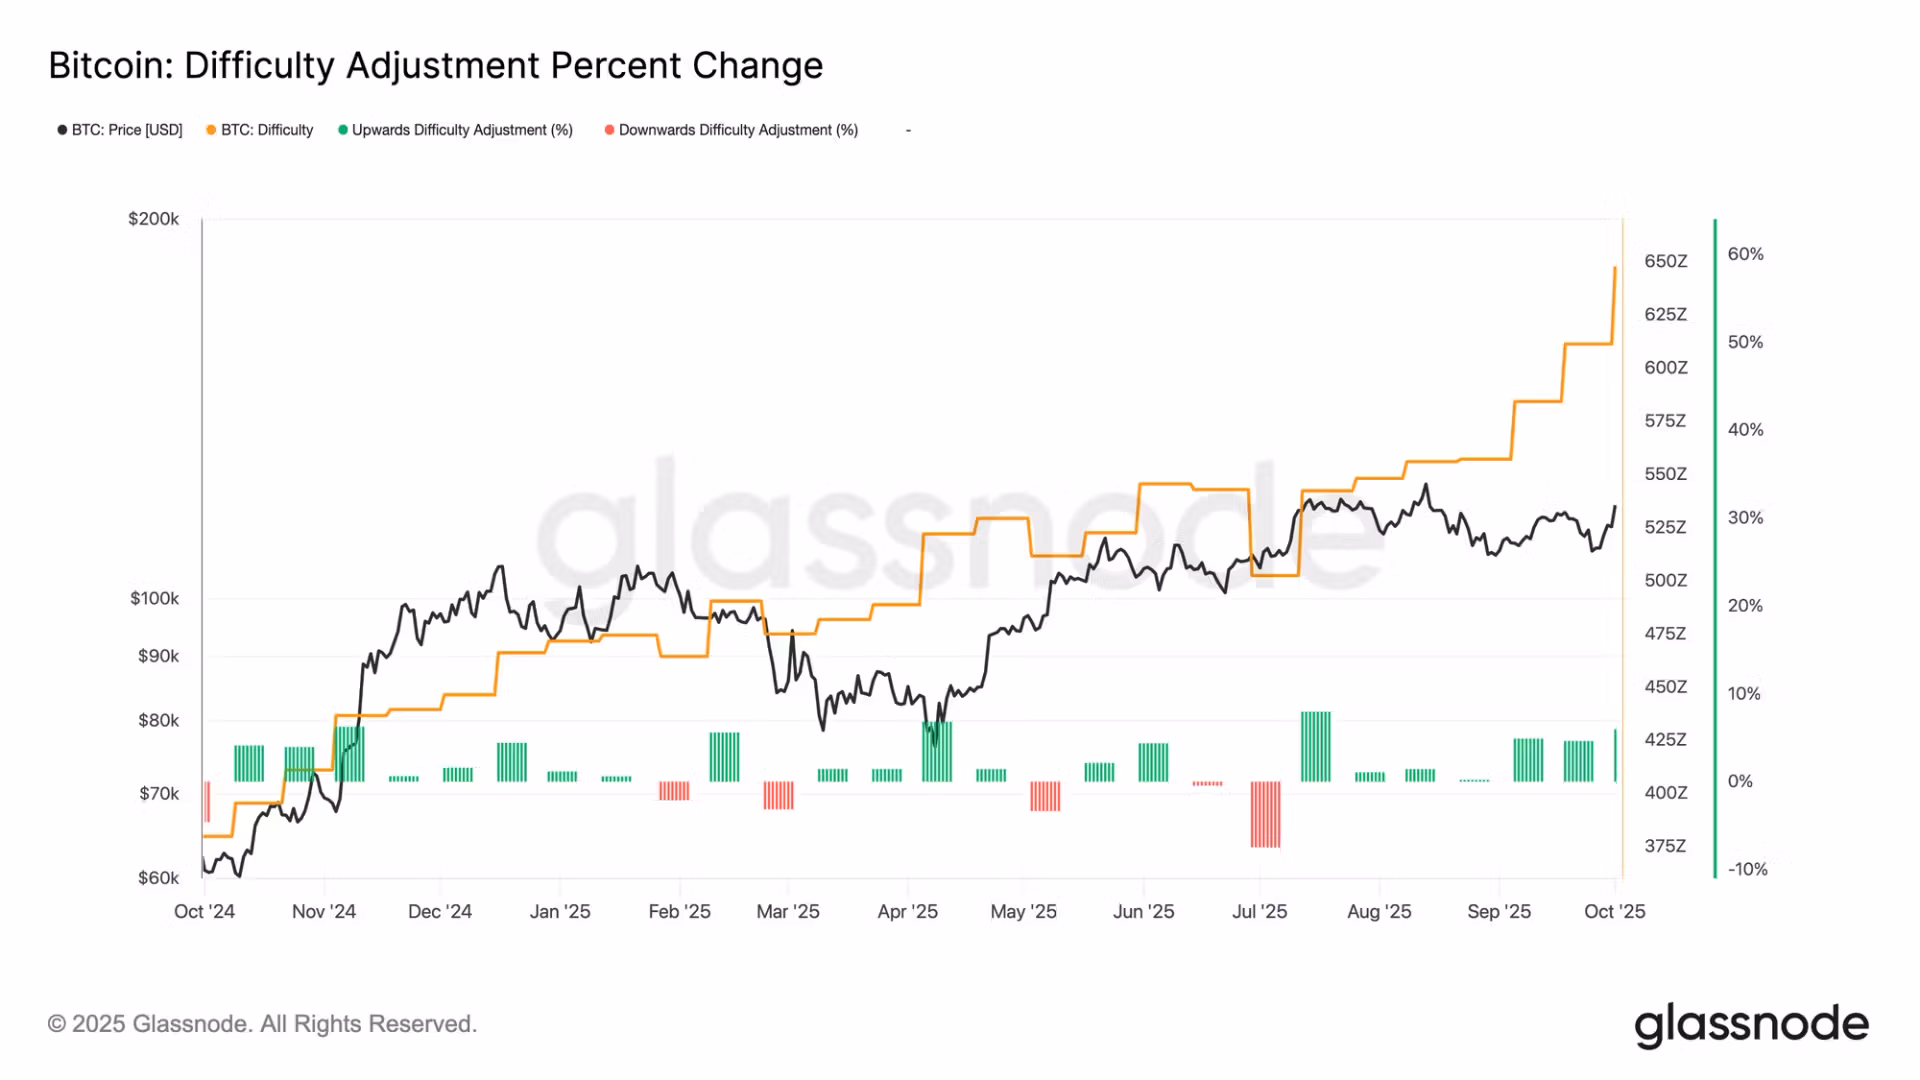This screenshot has height=1080, width=1920.
Task: Select the Jan '25 label on time axis
Action: [x=560, y=911]
